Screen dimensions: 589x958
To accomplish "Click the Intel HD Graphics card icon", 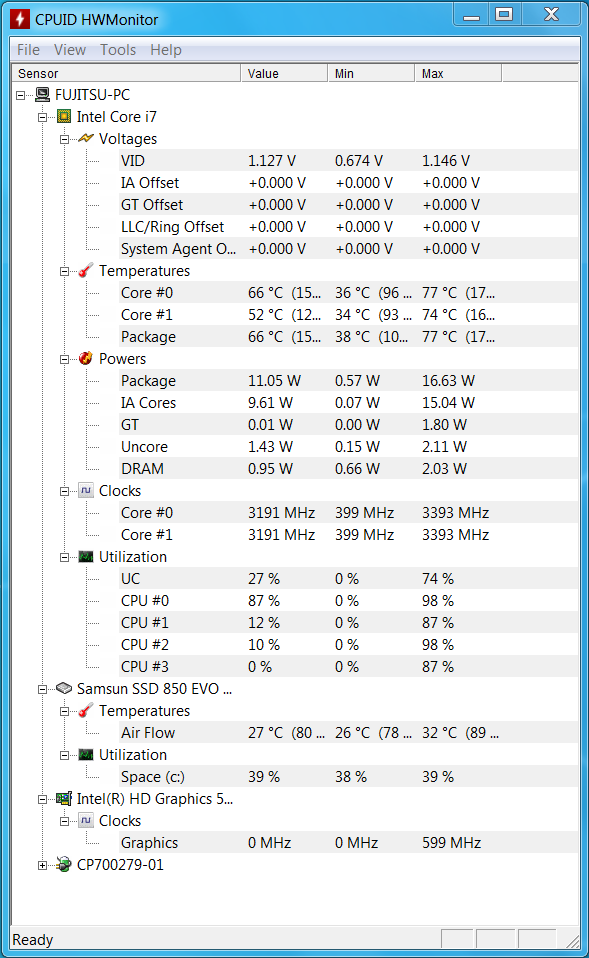I will tap(64, 799).
